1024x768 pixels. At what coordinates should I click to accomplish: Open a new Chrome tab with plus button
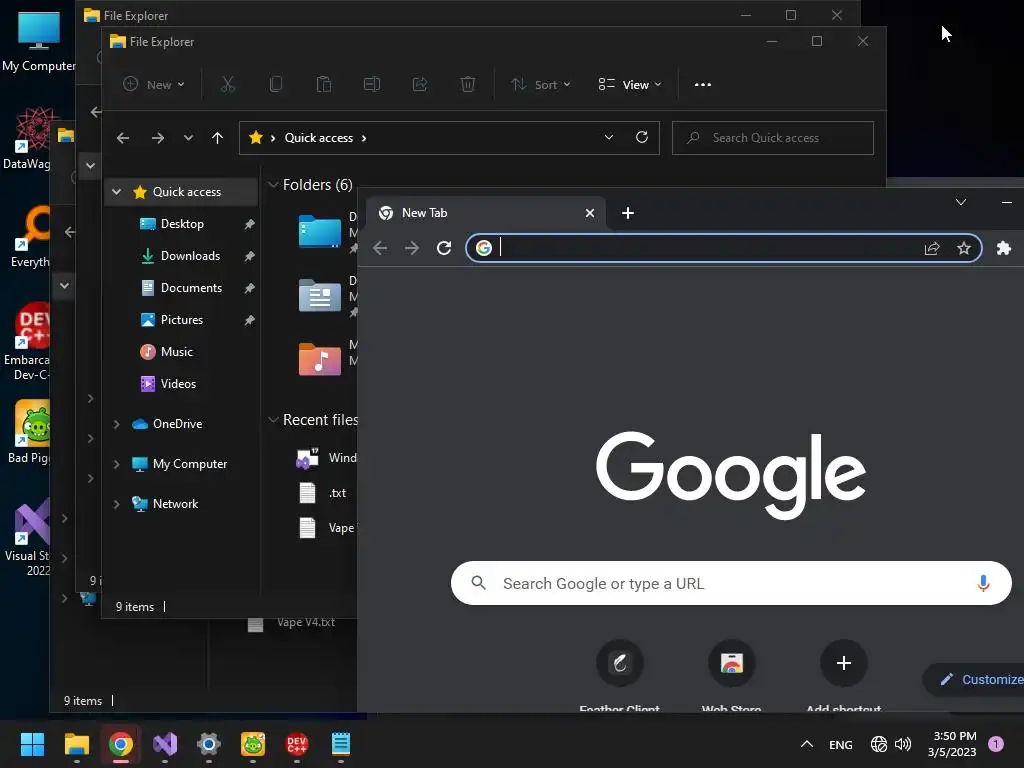[x=628, y=213]
